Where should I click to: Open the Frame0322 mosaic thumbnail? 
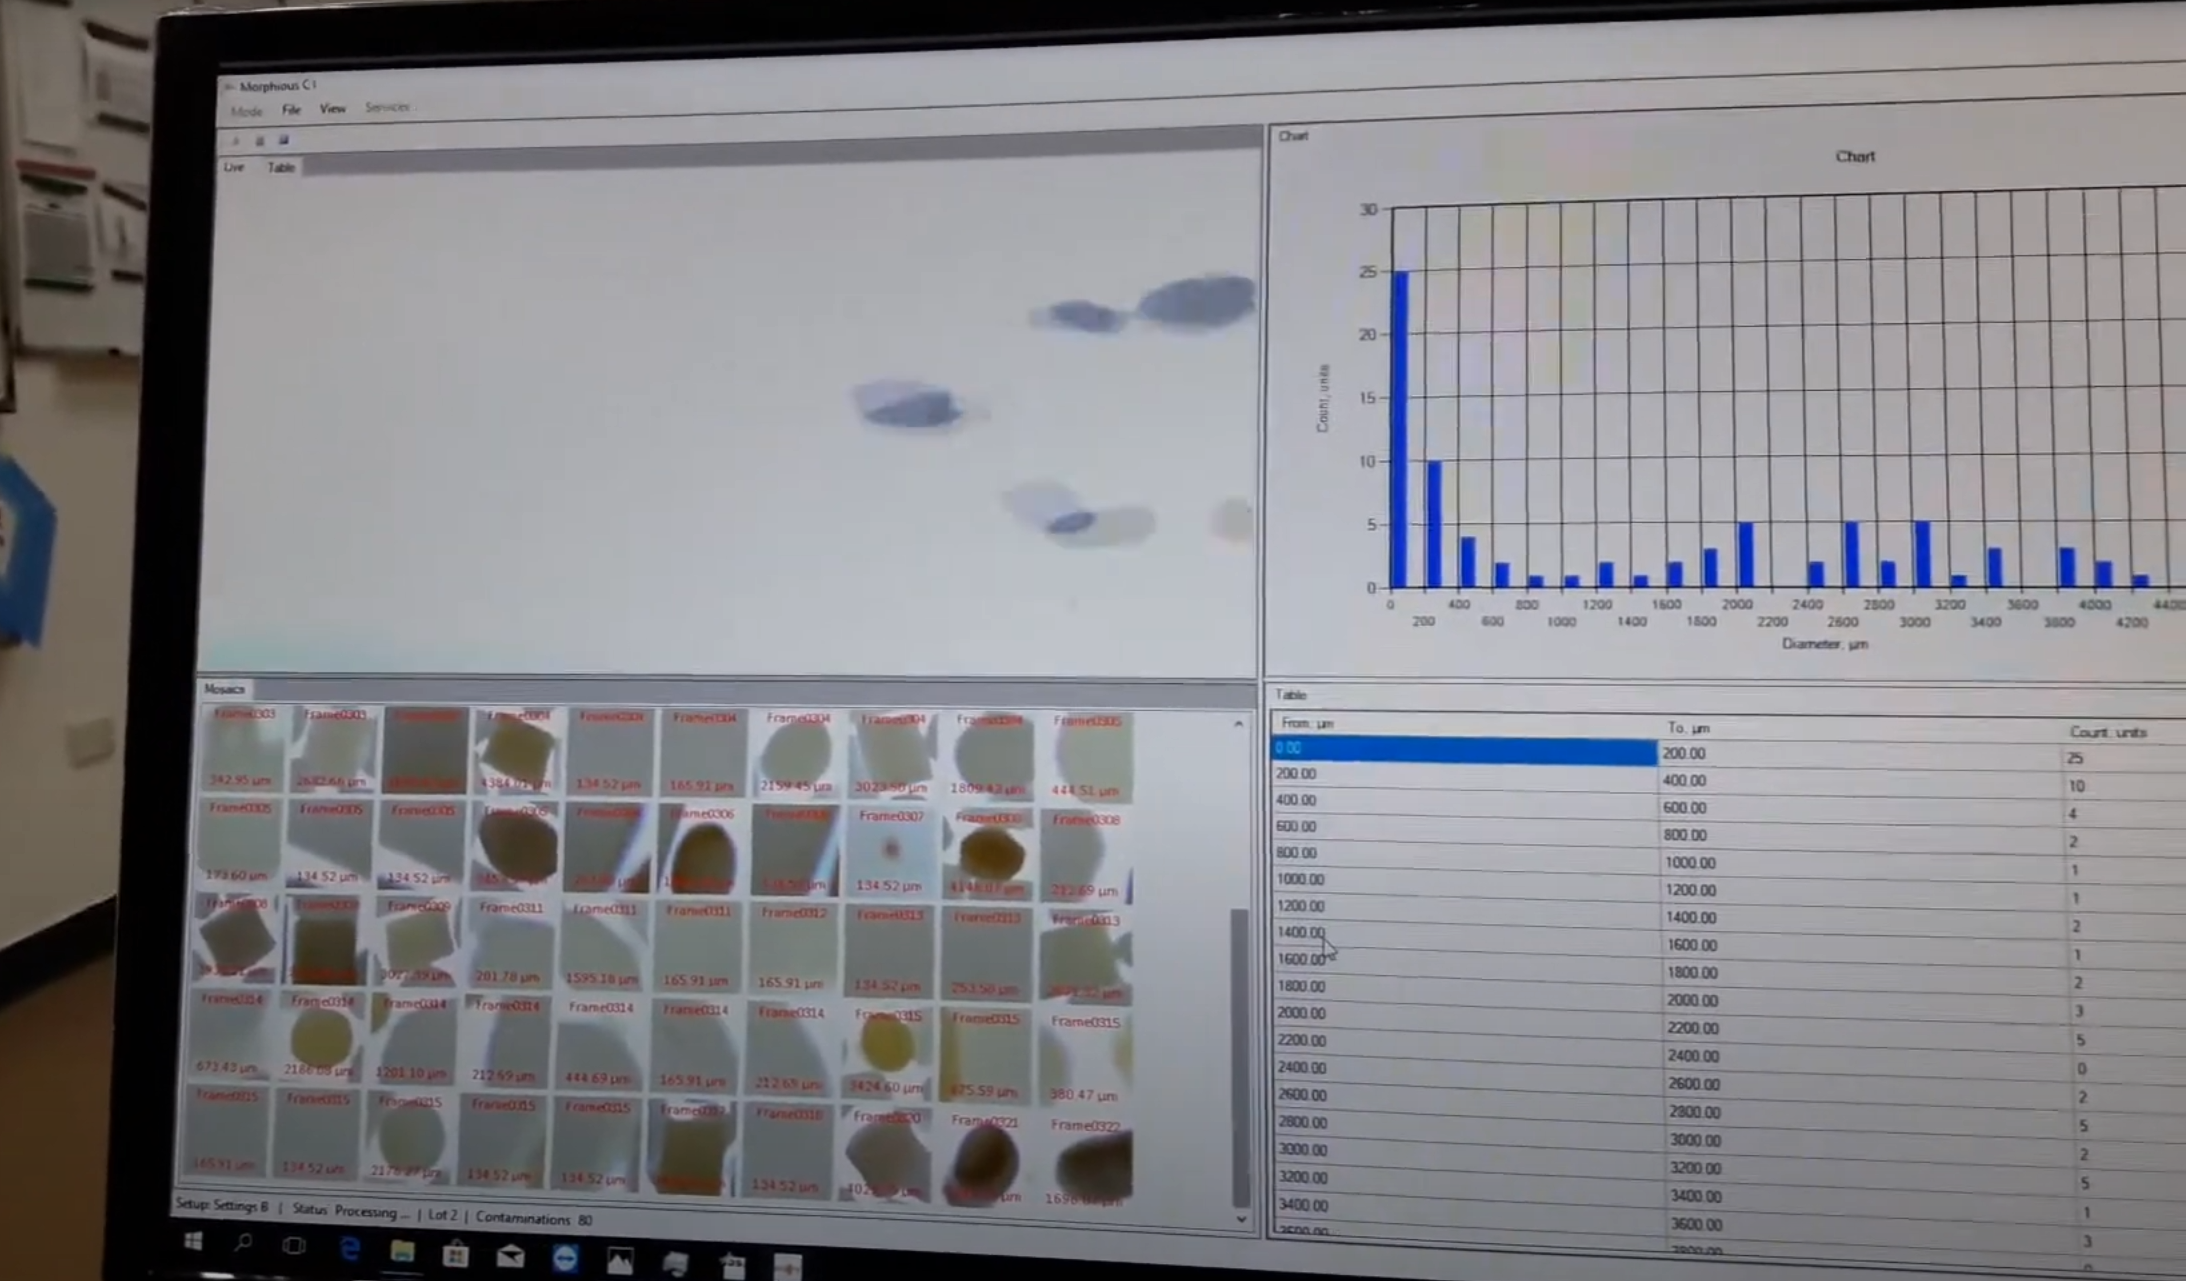click(x=1088, y=1161)
